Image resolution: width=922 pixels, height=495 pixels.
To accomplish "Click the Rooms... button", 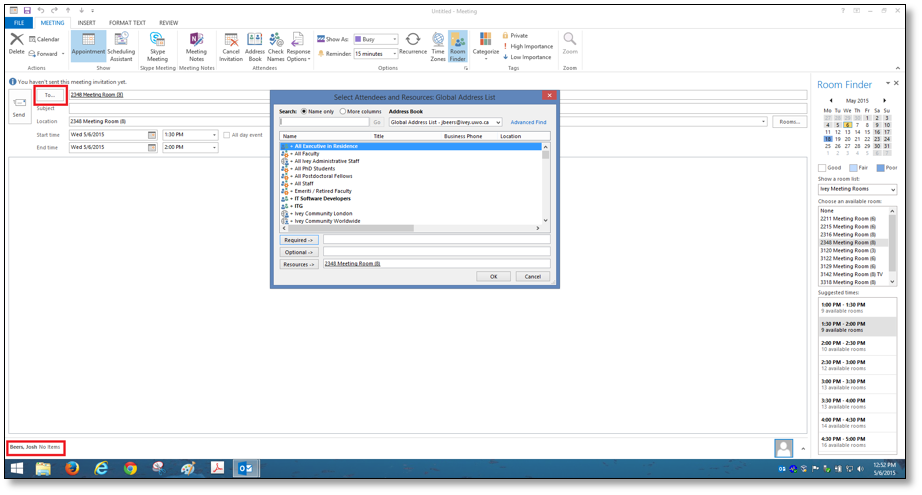I will [789, 122].
